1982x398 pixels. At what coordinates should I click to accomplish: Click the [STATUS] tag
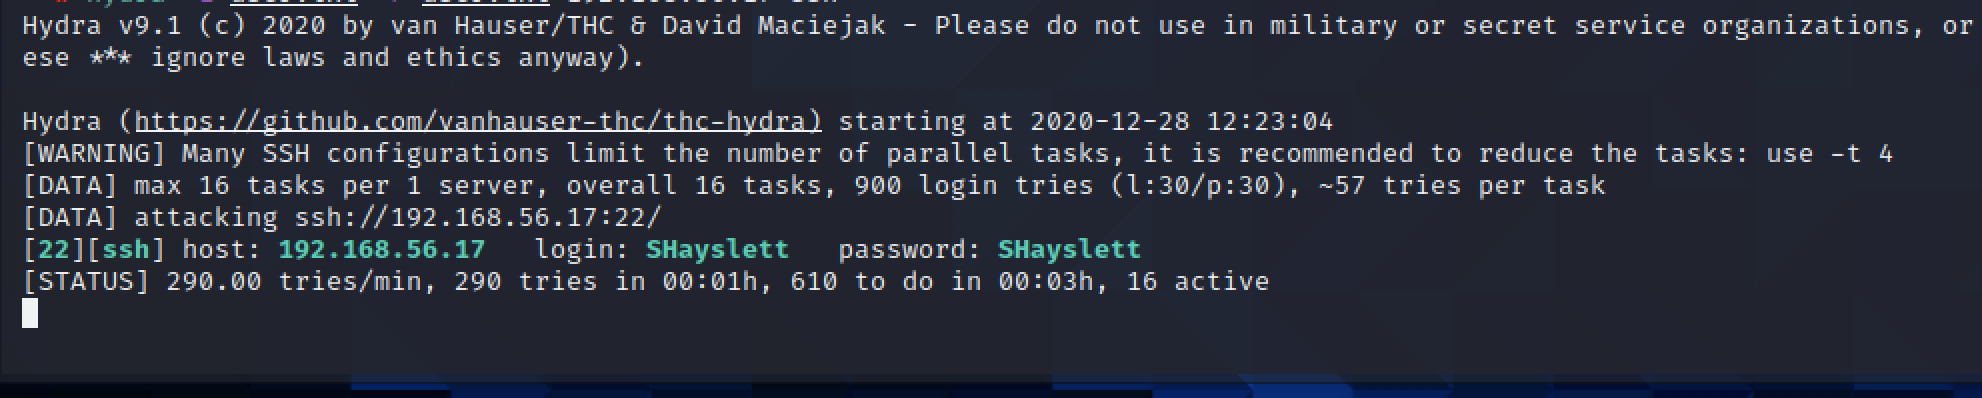(x=86, y=282)
